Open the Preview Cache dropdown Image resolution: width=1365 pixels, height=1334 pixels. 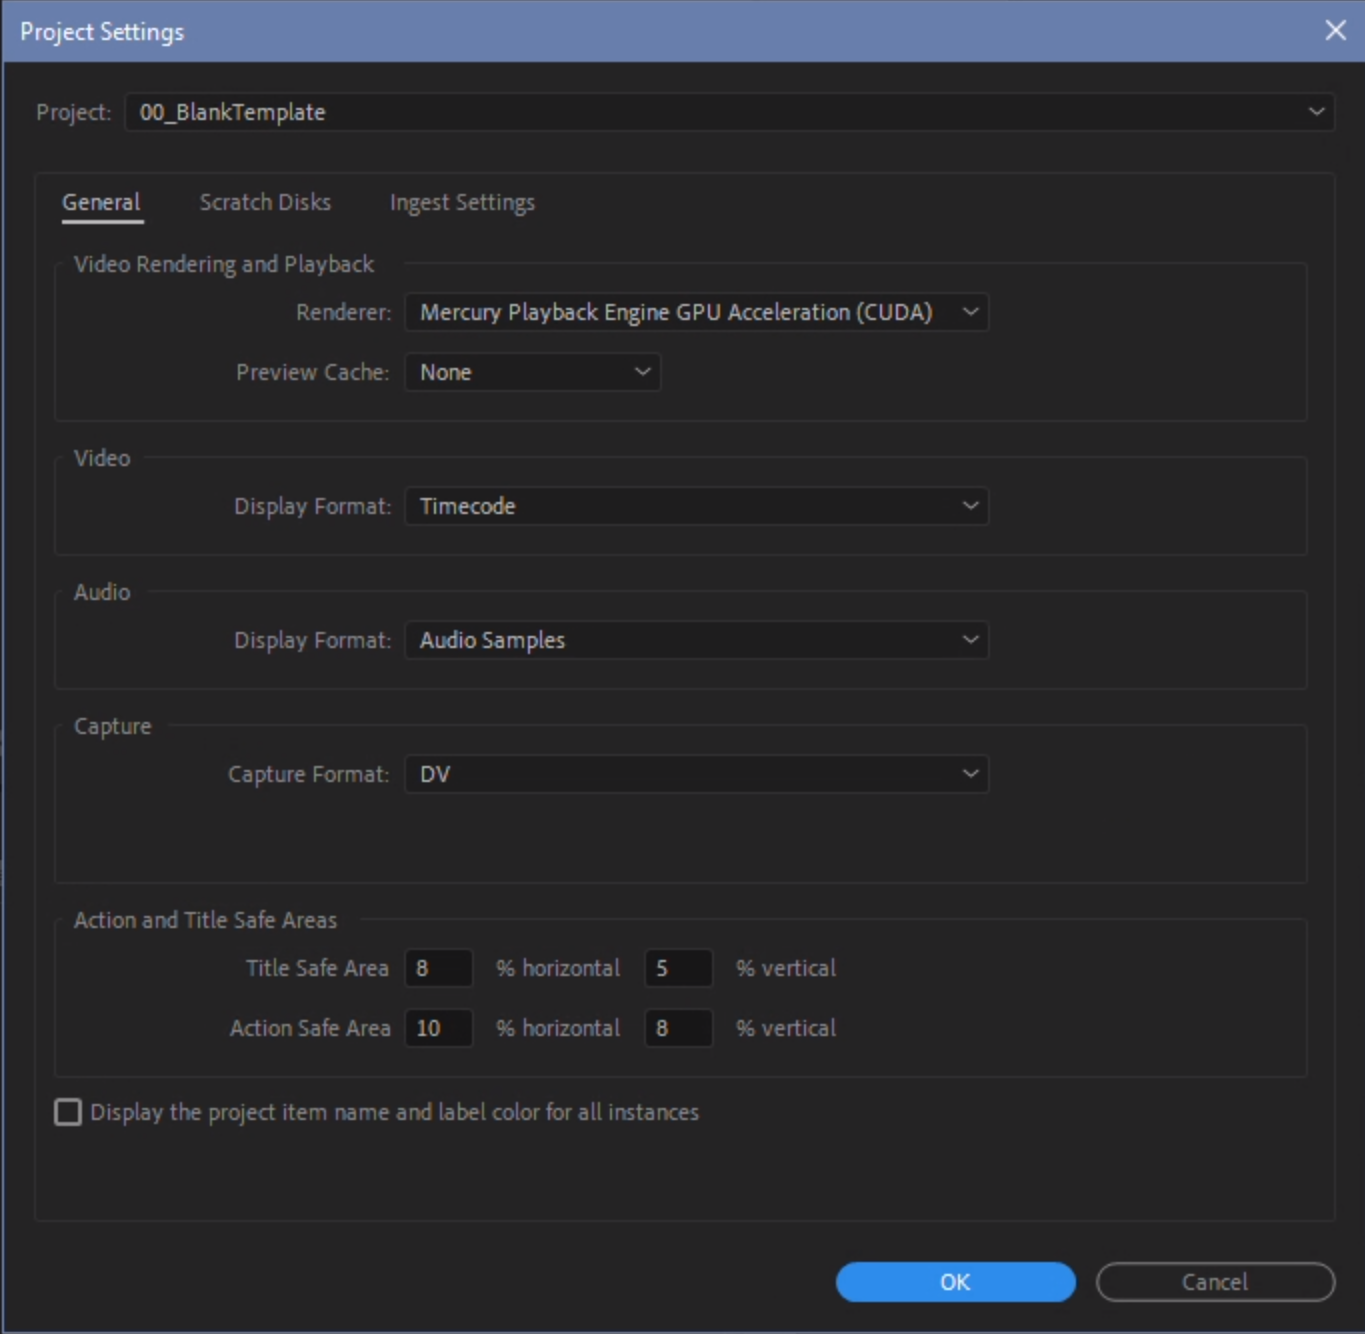[x=531, y=371]
